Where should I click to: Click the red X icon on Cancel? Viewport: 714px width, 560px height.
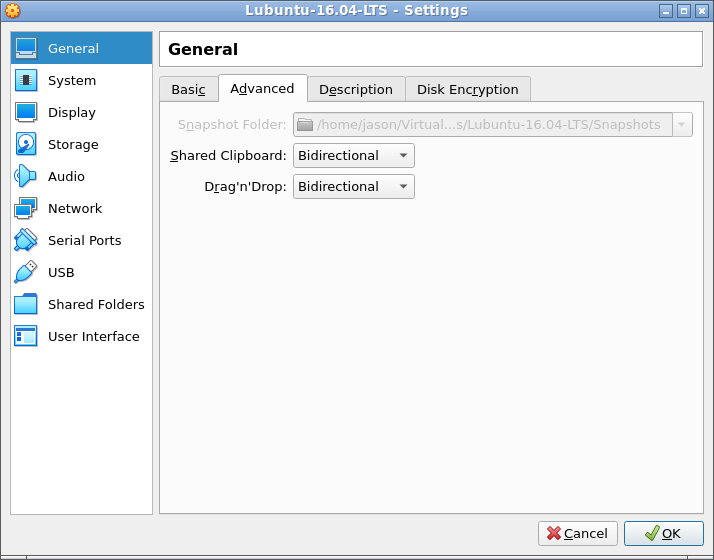click(x=554, y=533)
